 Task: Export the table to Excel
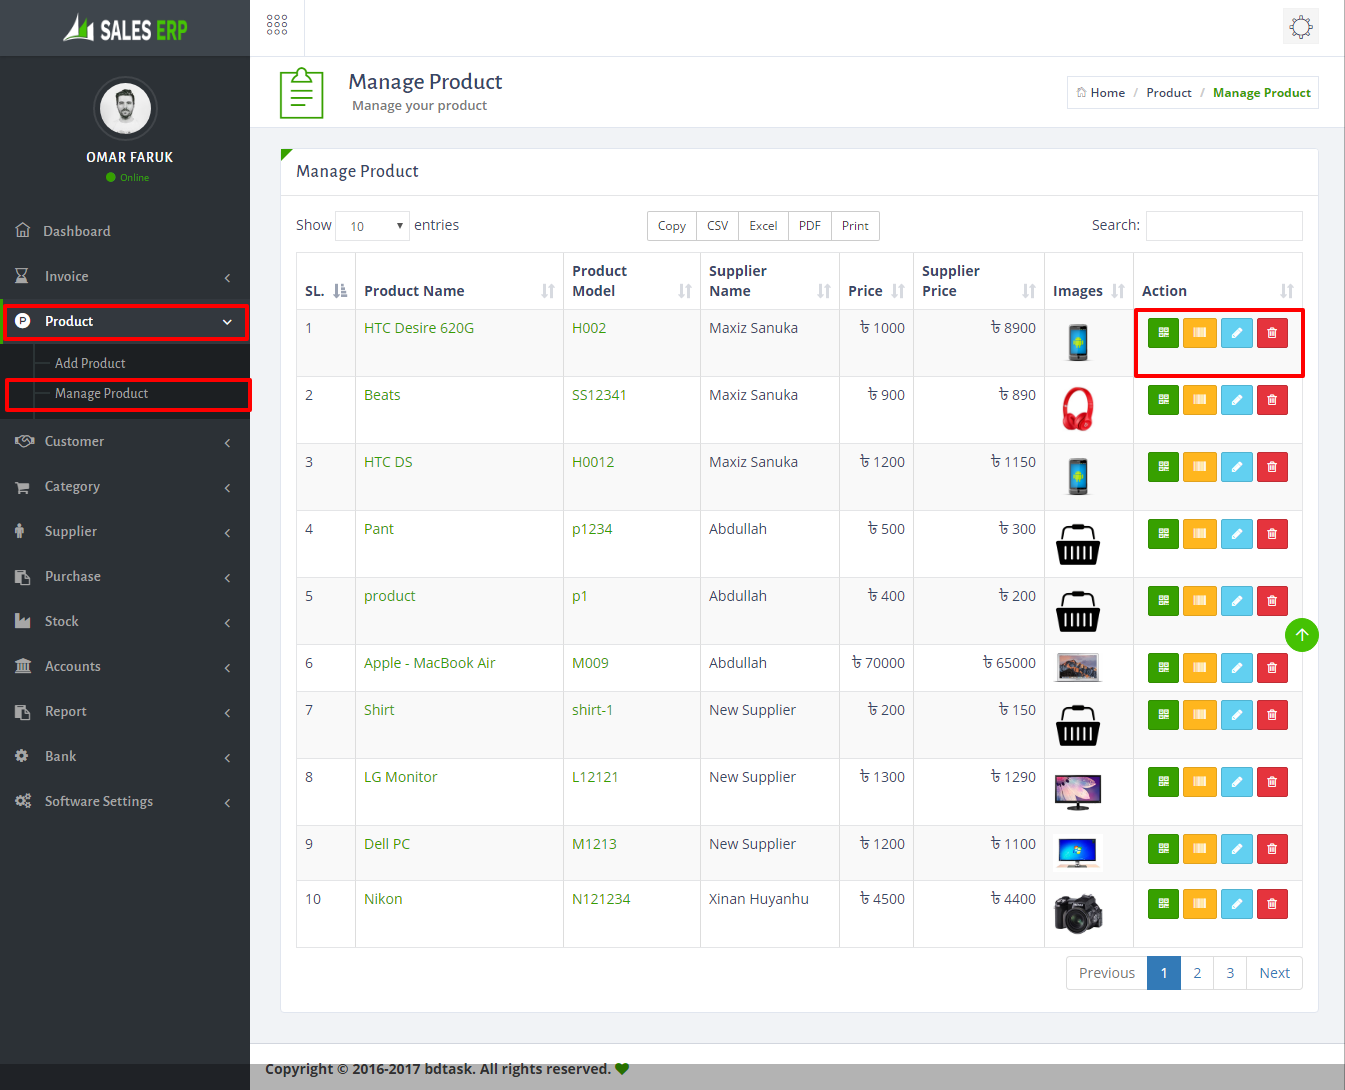tap(763, 226)
